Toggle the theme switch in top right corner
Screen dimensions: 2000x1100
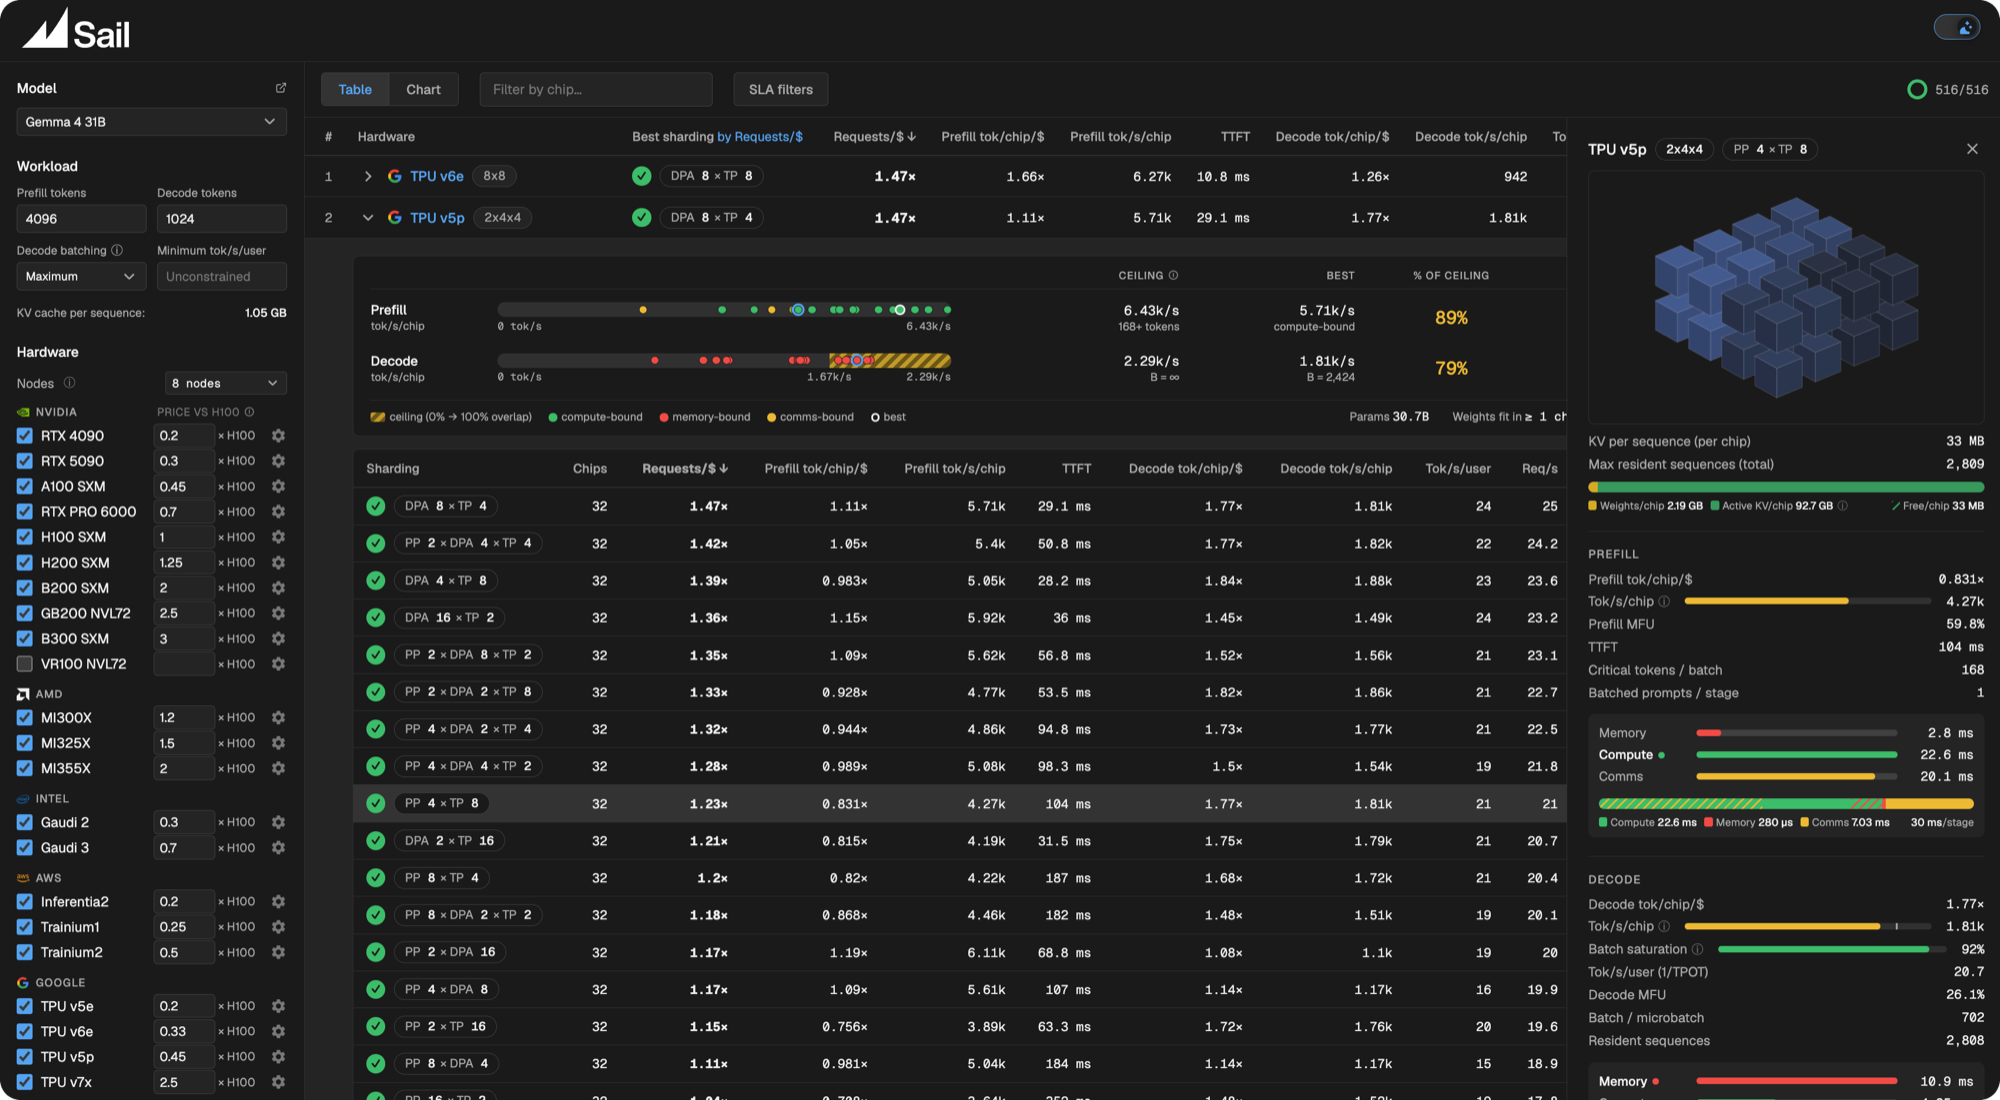point(1956,27)
